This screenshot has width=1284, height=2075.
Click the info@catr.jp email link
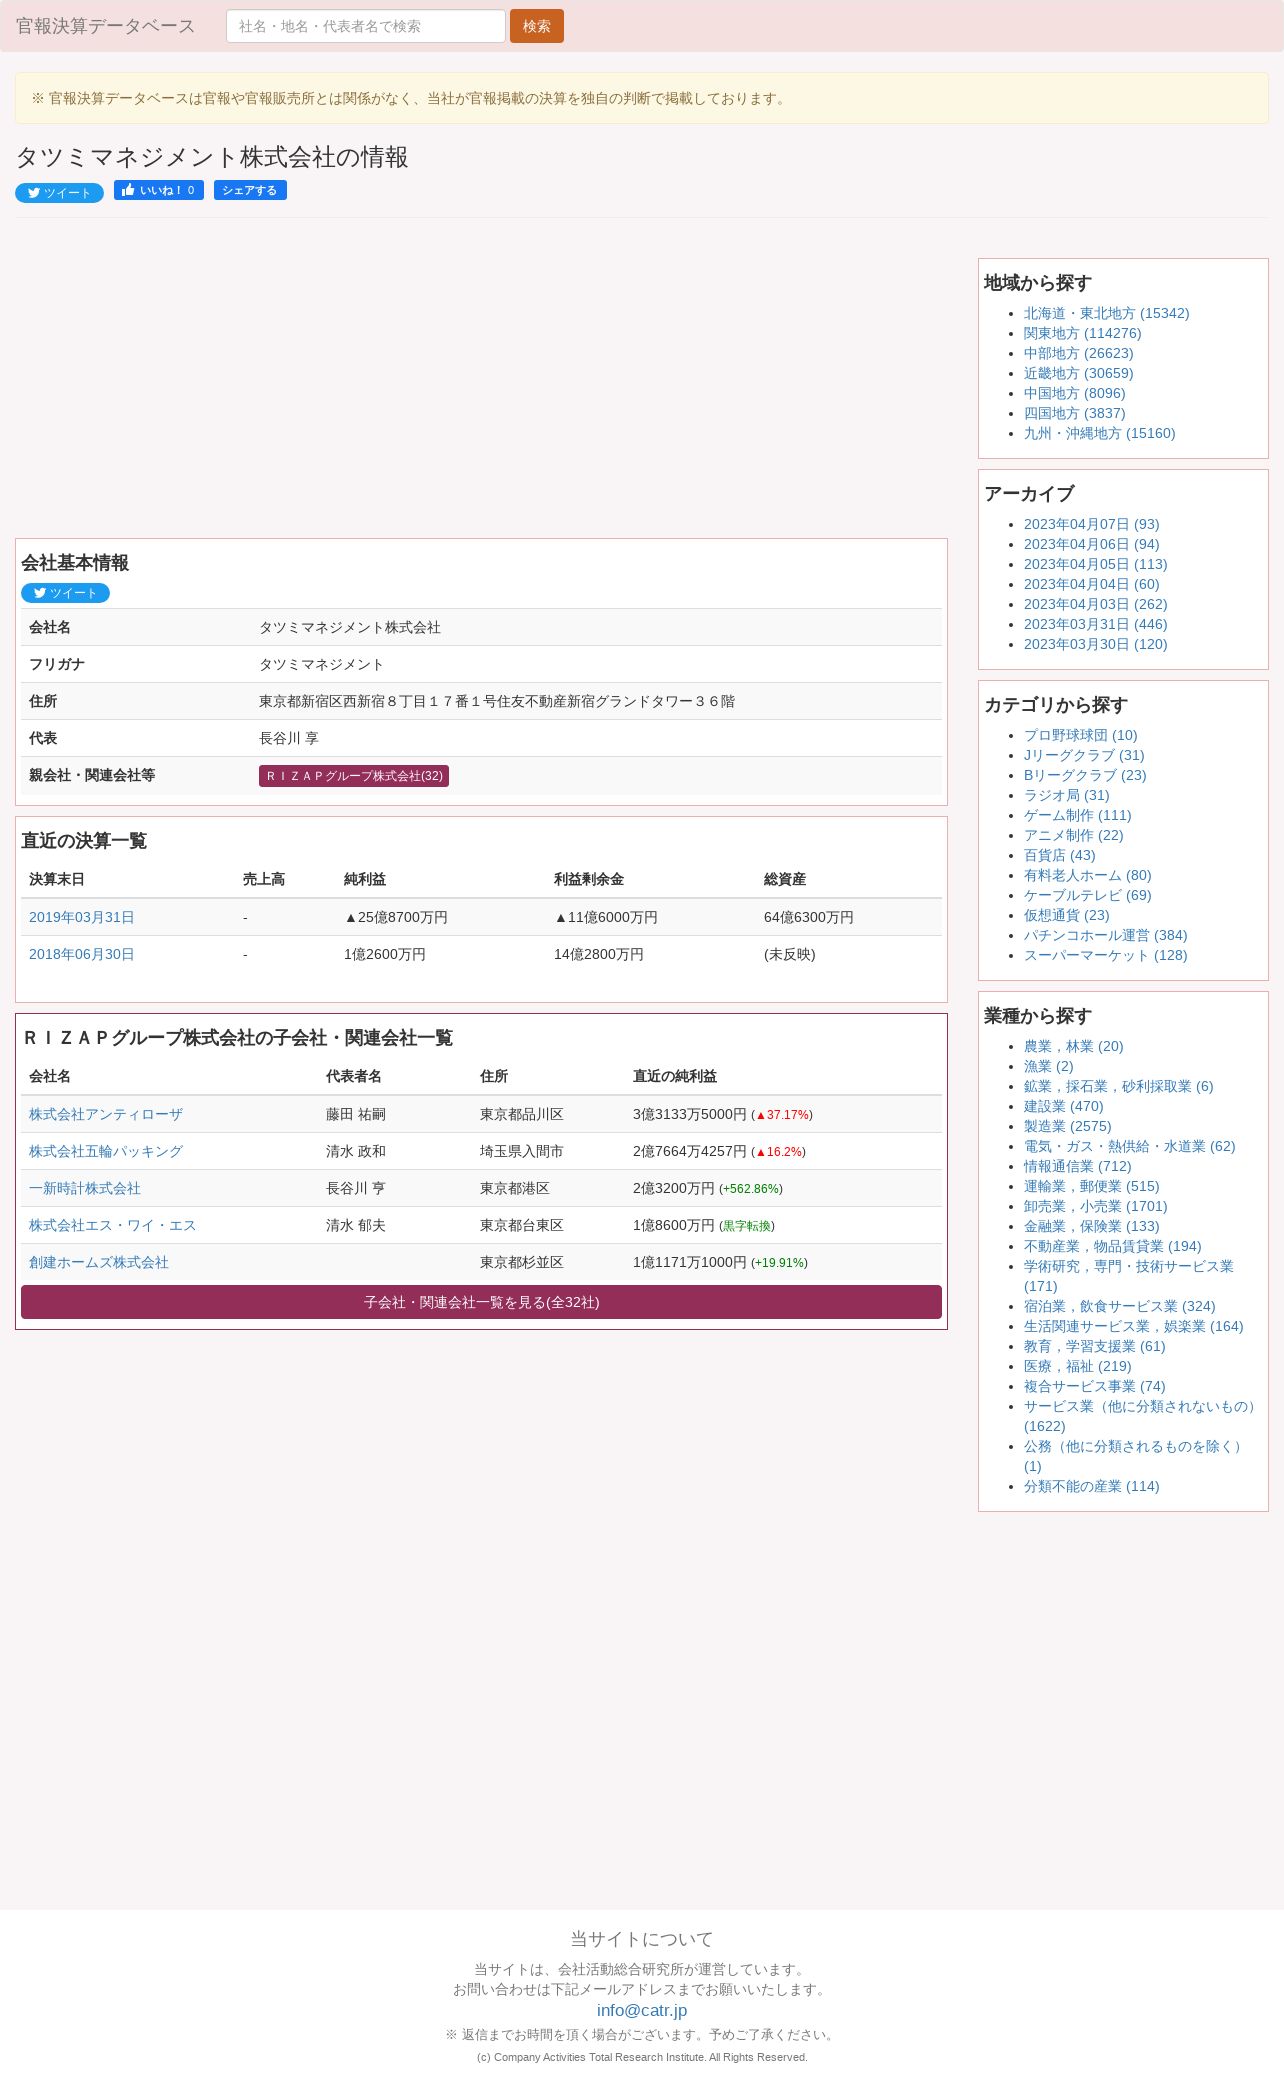pyautogui.click(x=642, y=2010)
